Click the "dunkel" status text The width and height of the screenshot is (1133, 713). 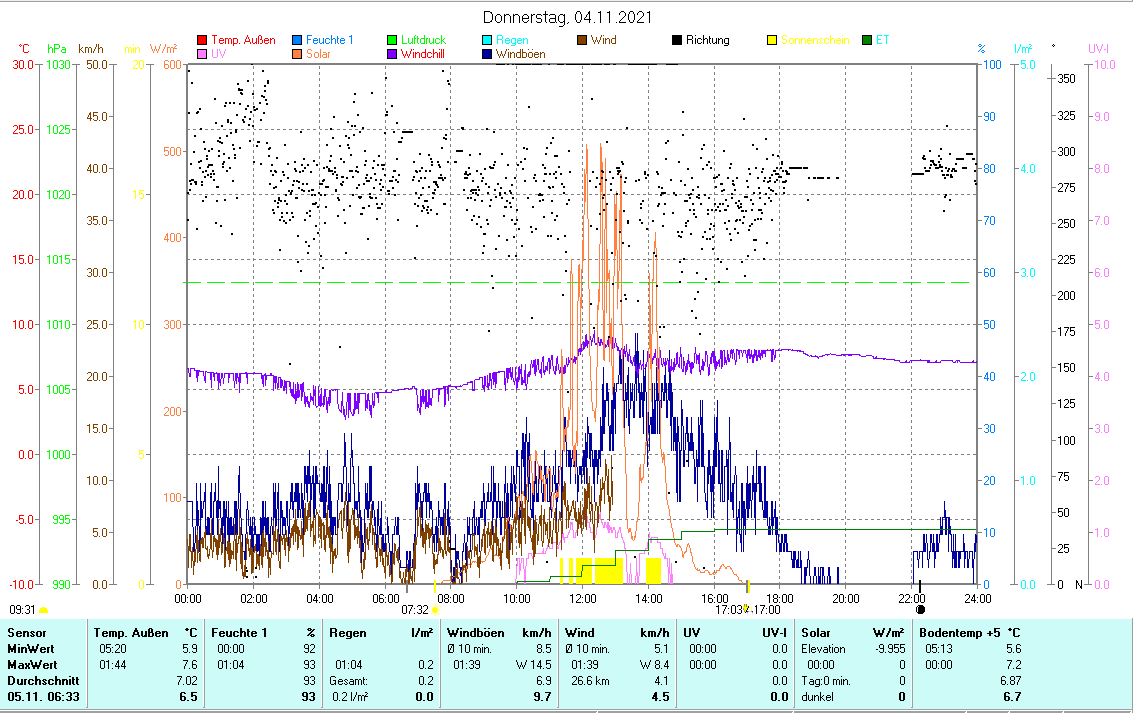817,696
